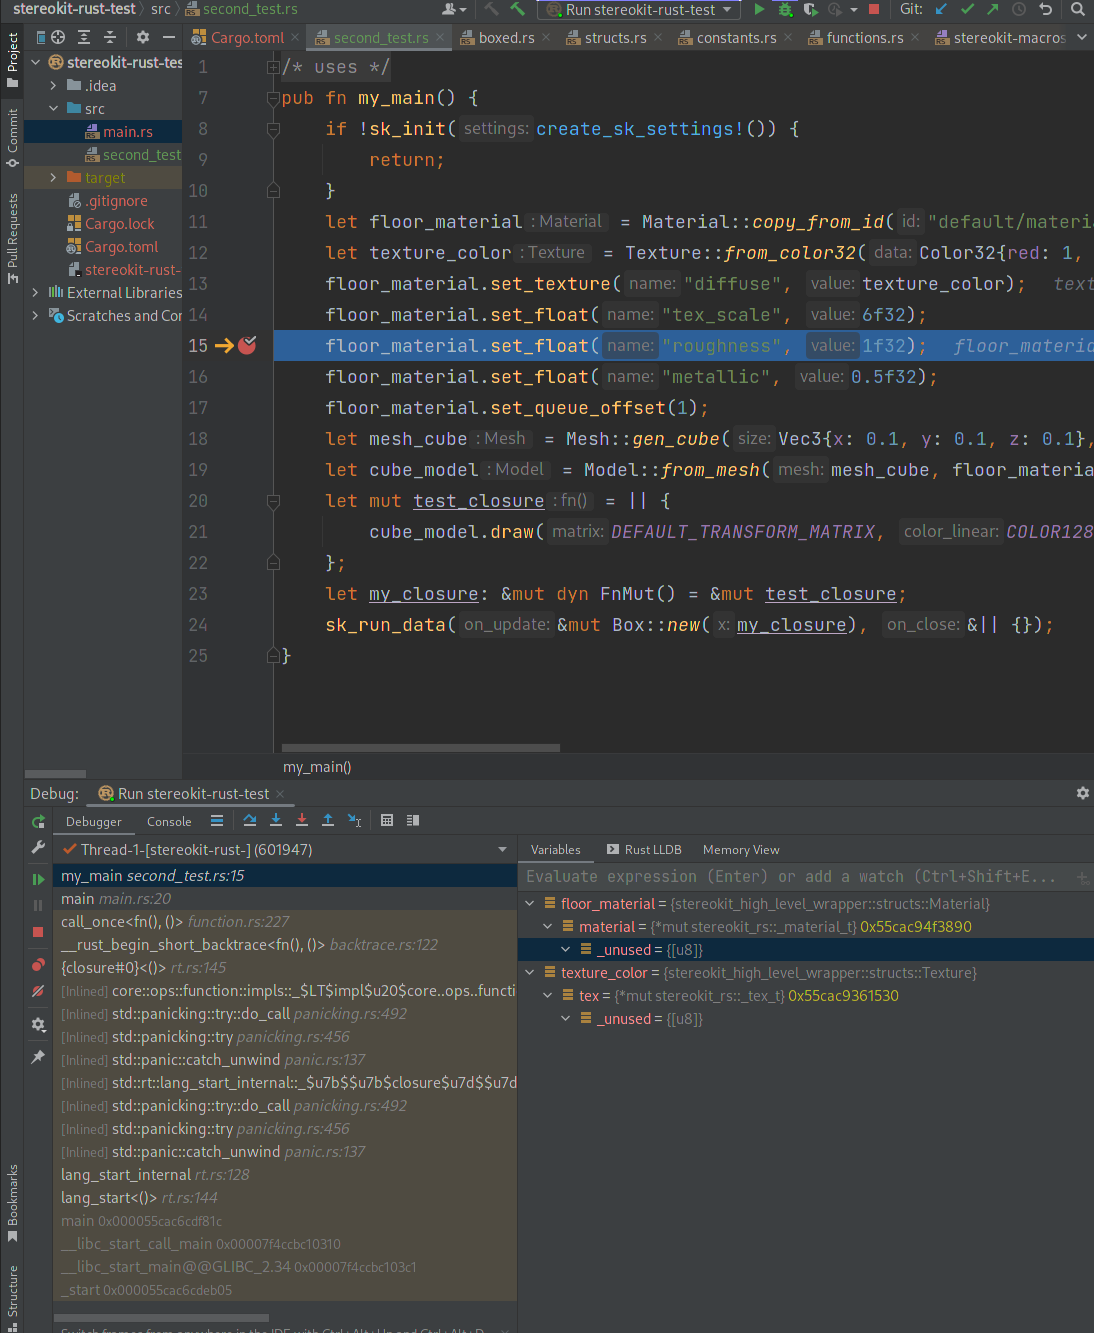This screenshot has height=1333, width=1094.
Task: Start debugging with the bug icon
Action: point(784,9)
